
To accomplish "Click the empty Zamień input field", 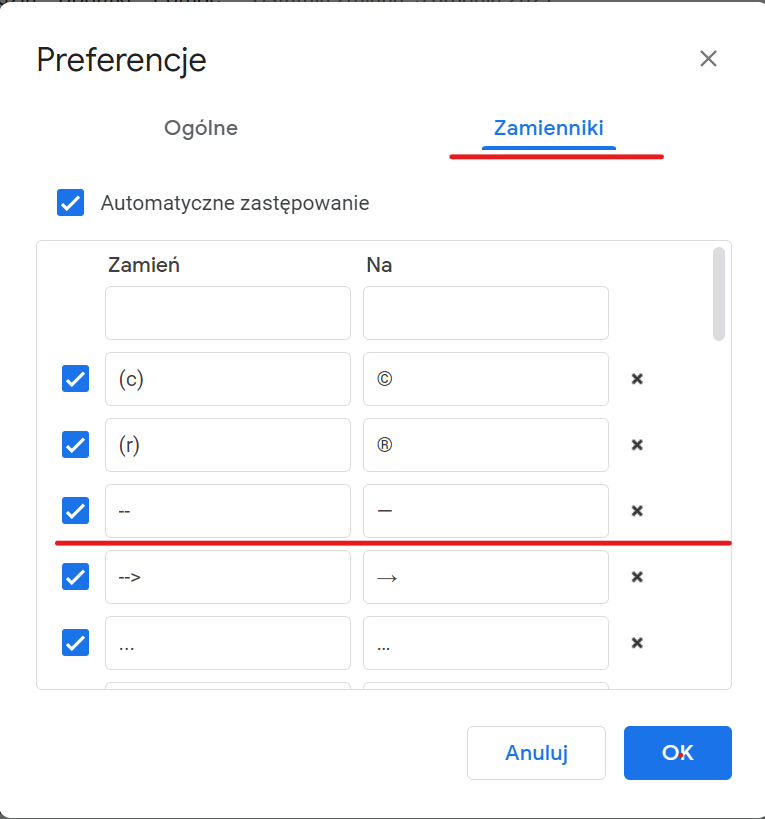I will tap(227, 313).
